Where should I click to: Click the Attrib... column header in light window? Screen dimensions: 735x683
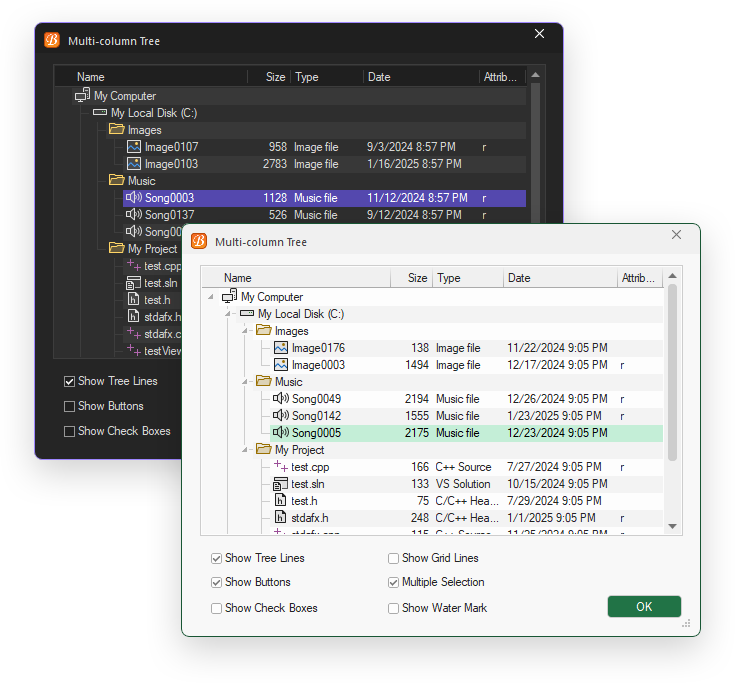(x=640, y=278)
